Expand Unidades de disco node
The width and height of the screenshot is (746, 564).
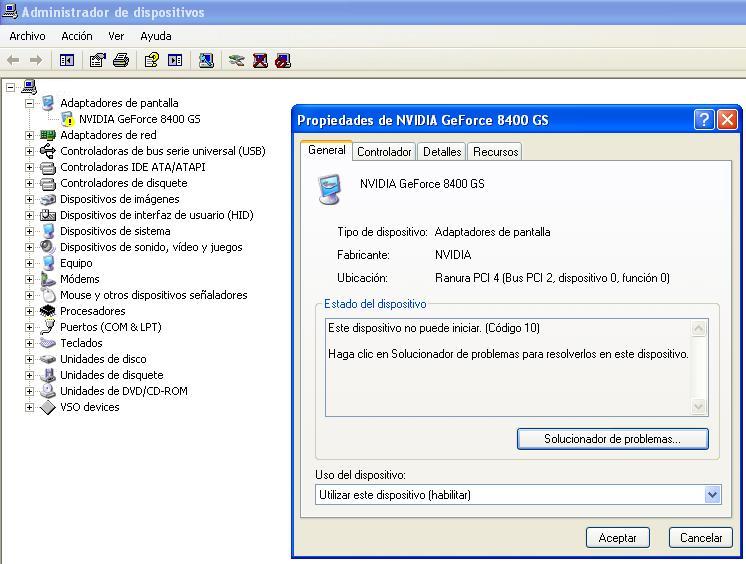click(29, 359)
